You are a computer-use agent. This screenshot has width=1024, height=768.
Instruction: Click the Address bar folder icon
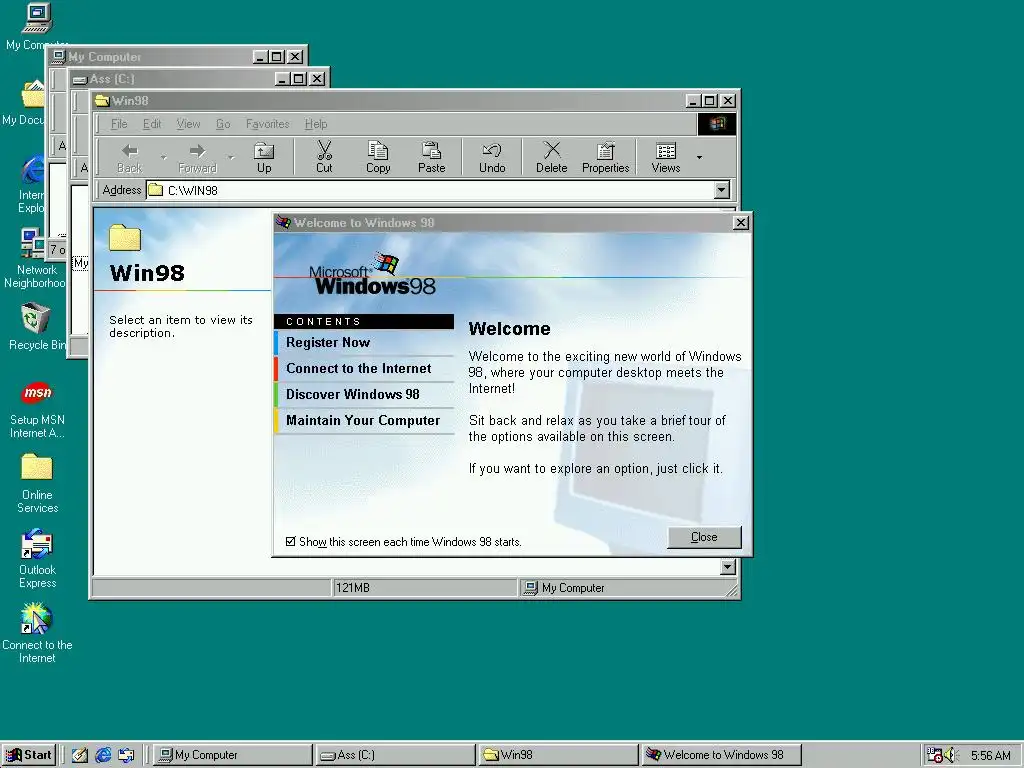(155, 190)
